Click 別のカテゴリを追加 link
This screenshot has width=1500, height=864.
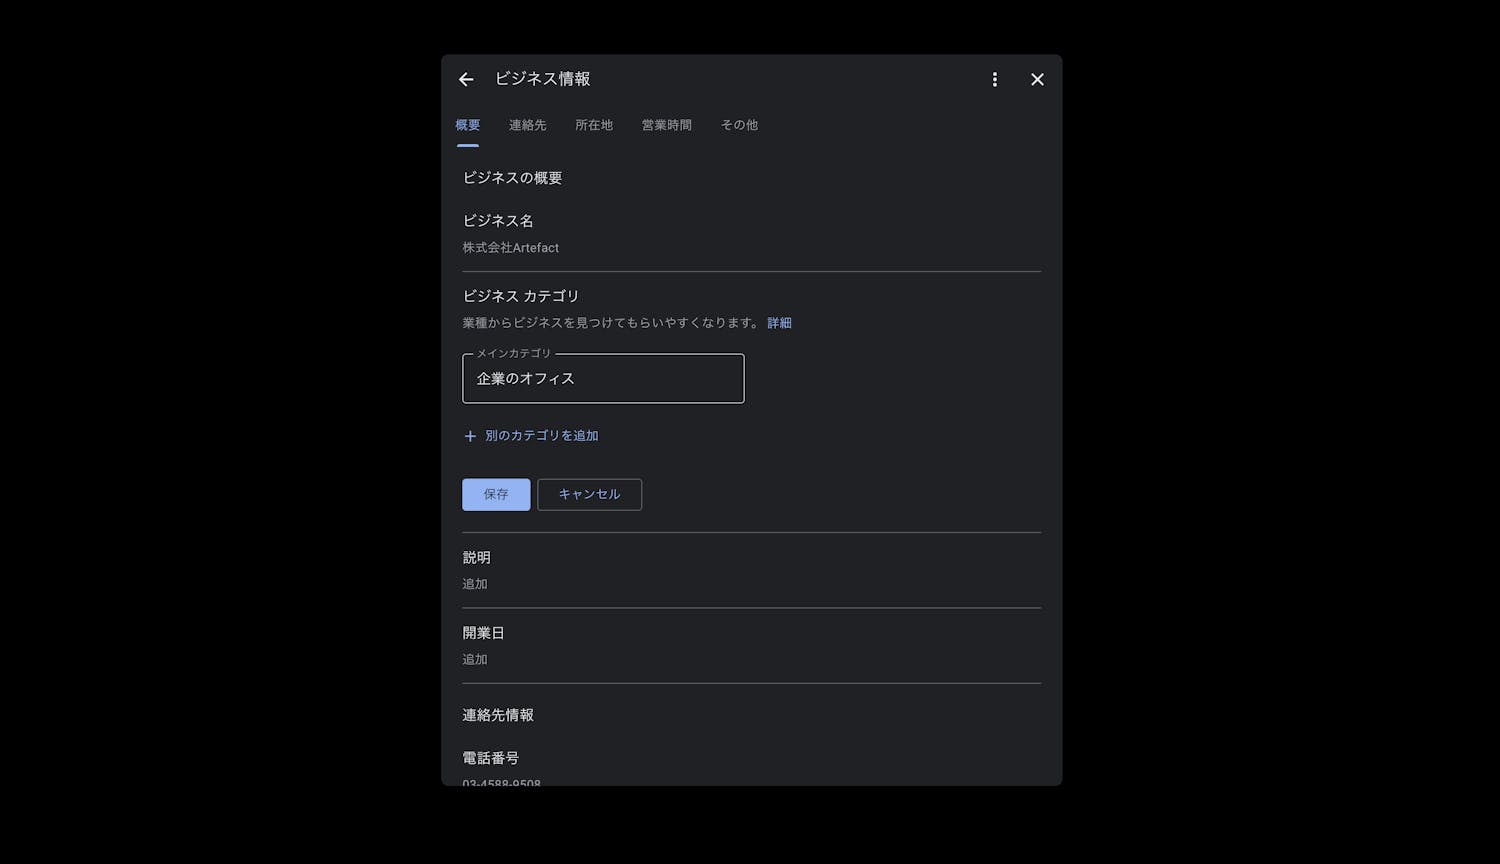pyautogui.click(x=541, y=436)
